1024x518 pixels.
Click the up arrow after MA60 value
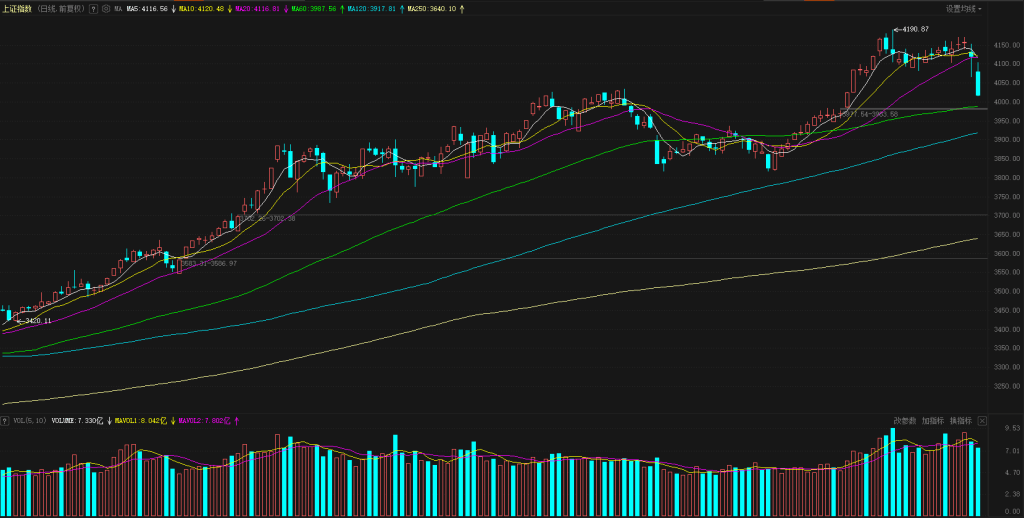pyautogui.click(x=342, y=8)
